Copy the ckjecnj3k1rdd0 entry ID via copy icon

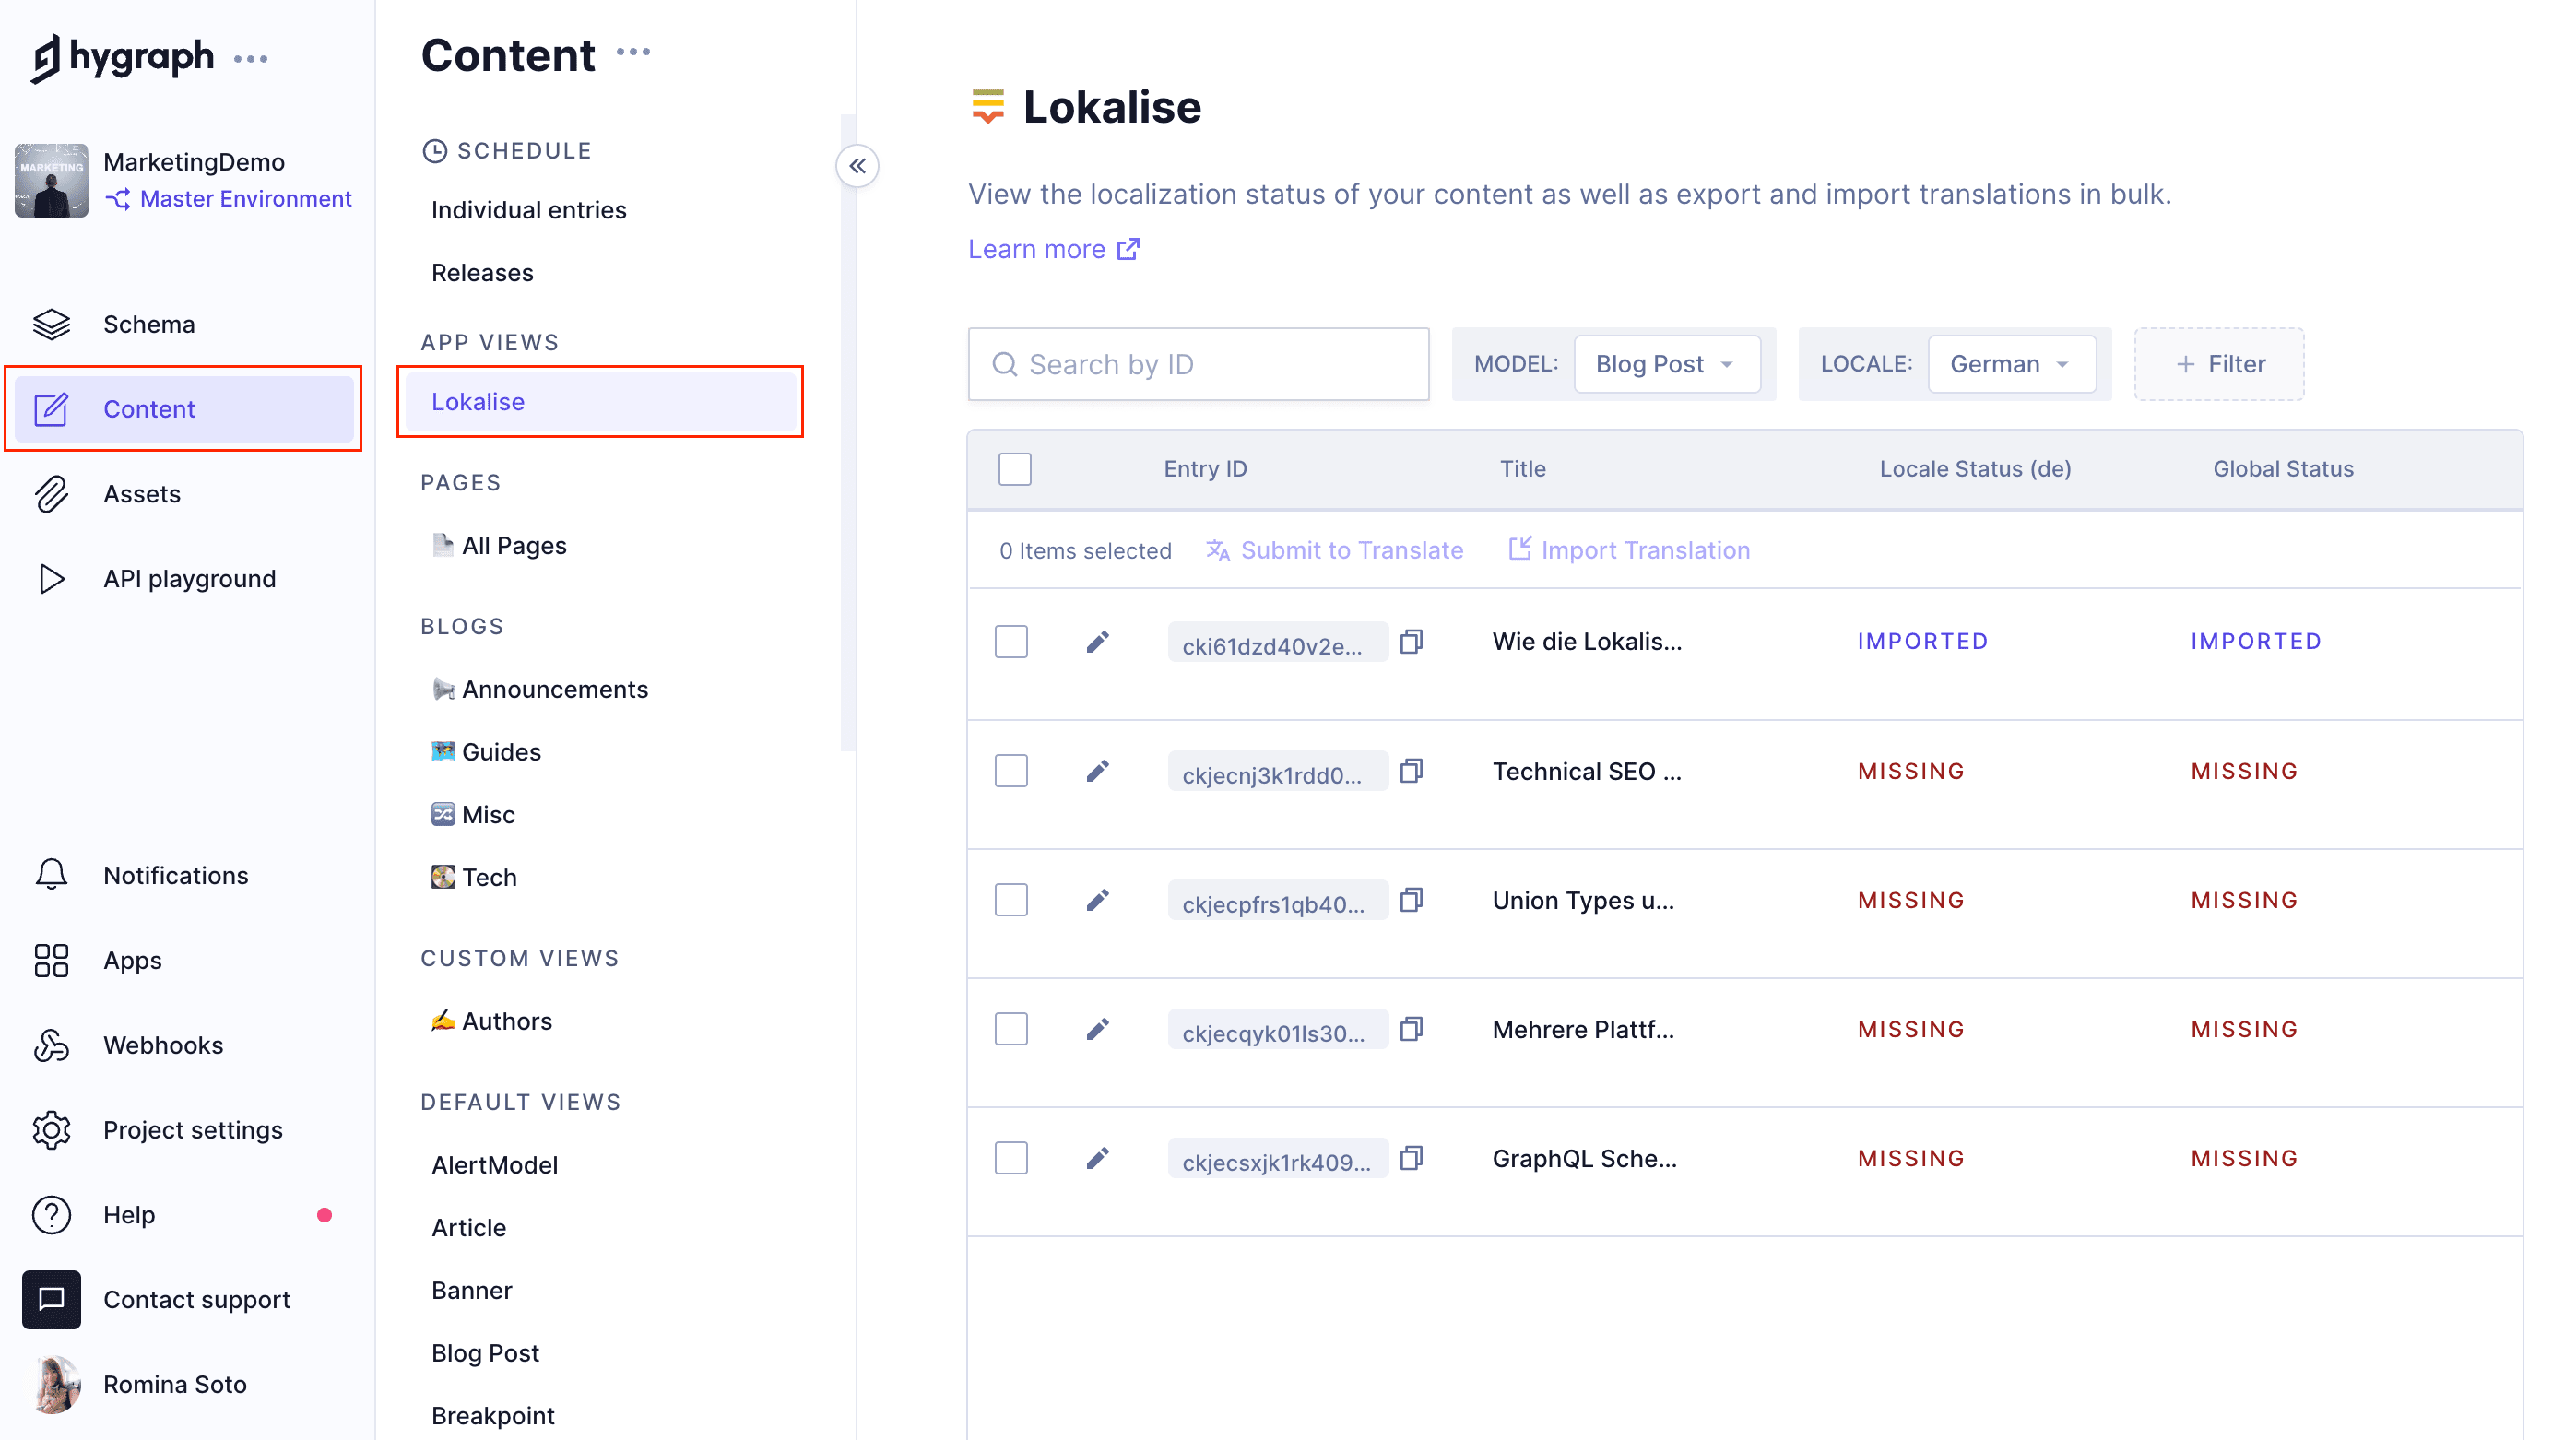coord(1411,771)
